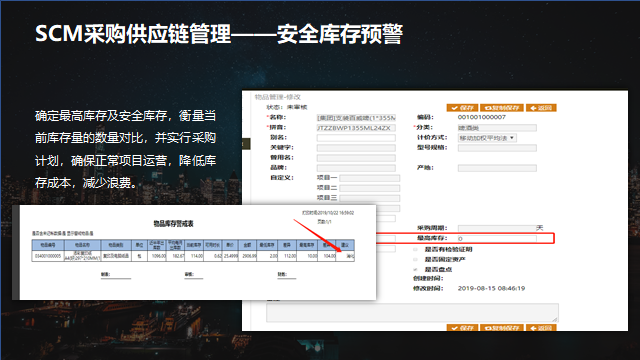Click the top 保存 save button

coord(462,108)
